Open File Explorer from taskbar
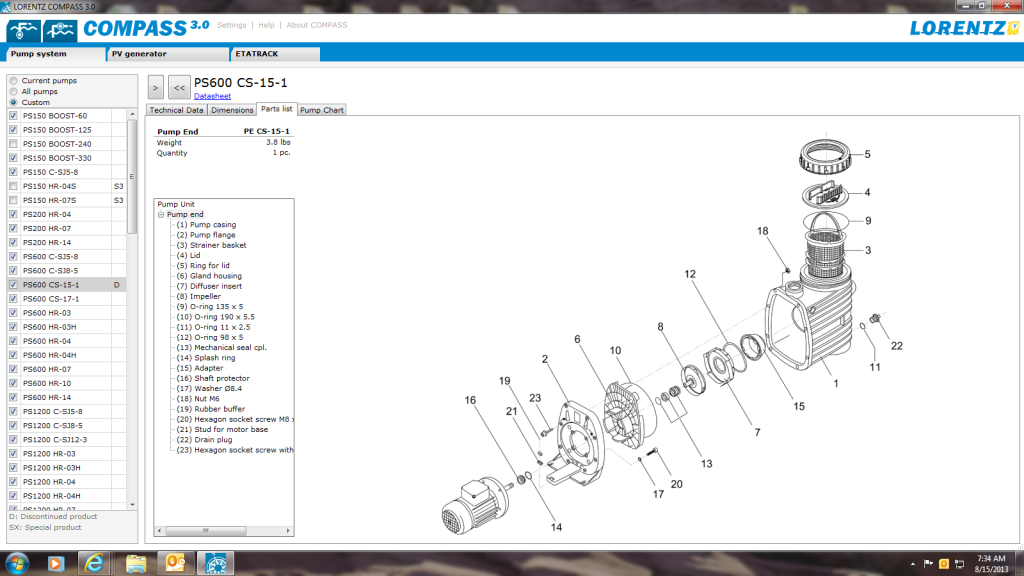The width and height of the screenshot is (1024, 576). click(x=136, y=563)
